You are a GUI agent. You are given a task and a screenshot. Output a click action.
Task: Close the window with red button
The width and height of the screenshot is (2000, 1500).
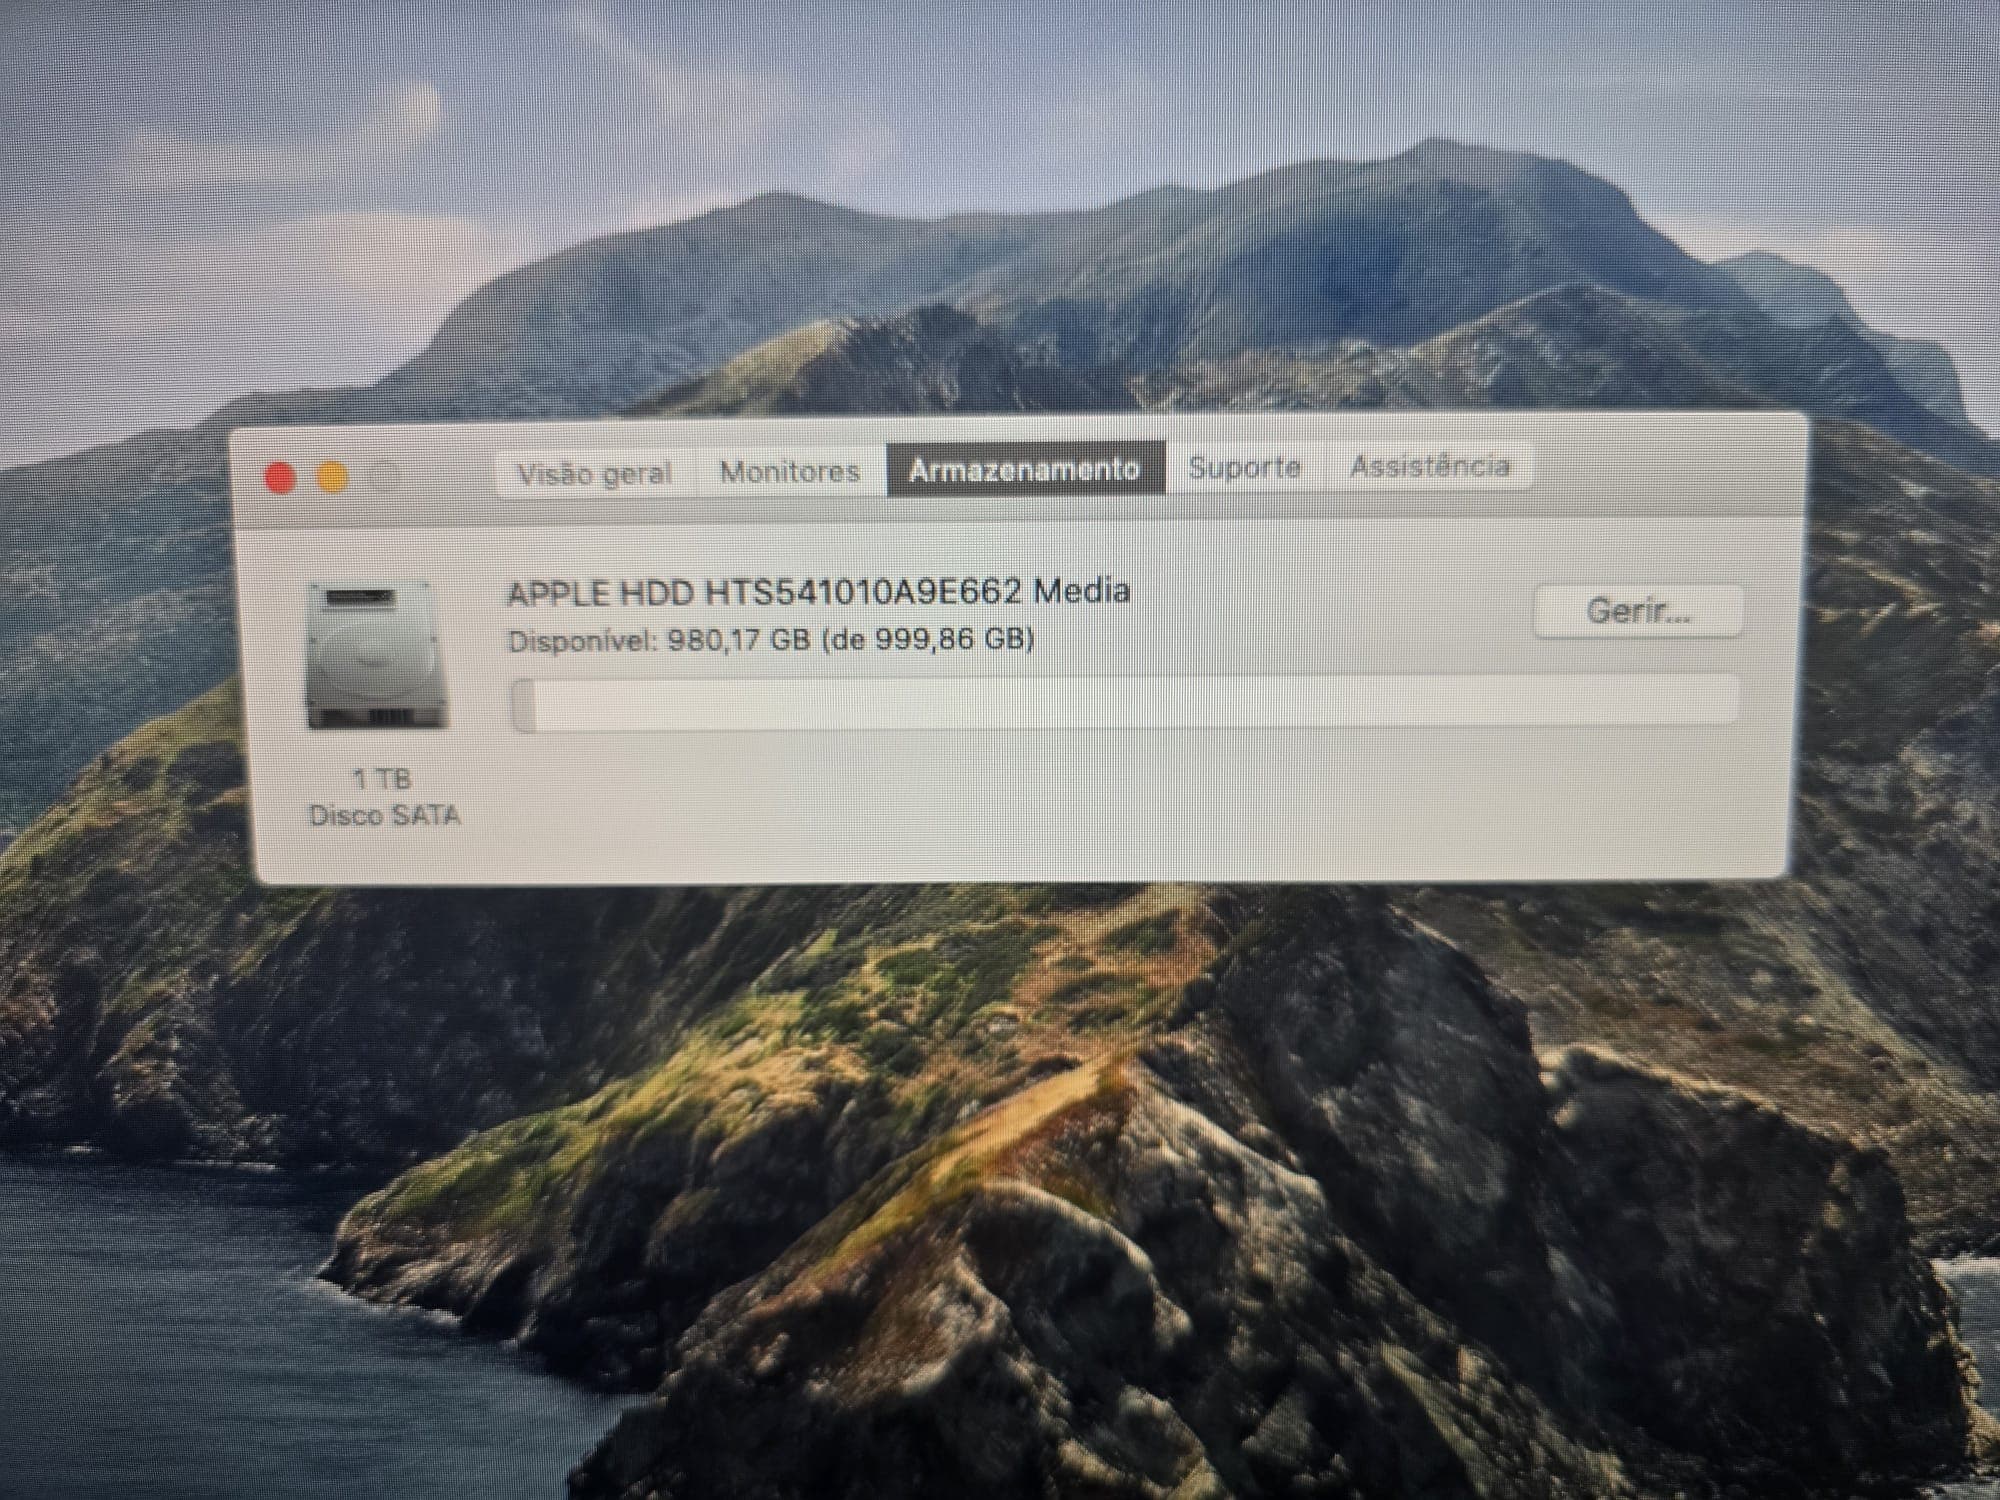(x=281, y=478)
